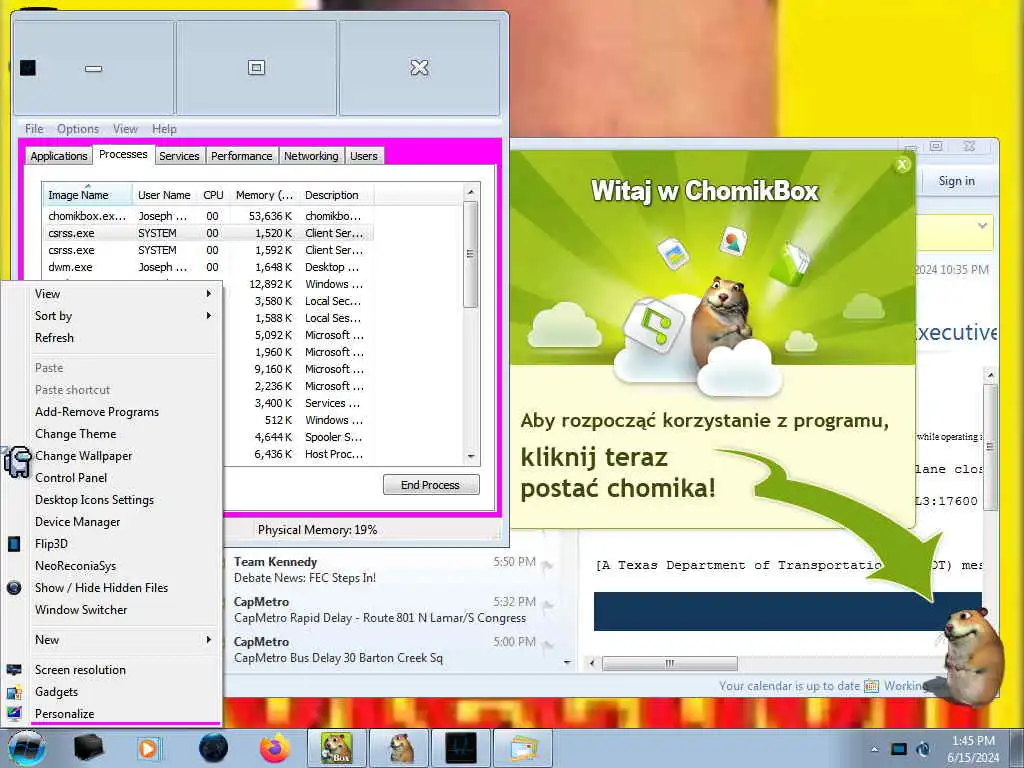Open the Task Manager View menu

tap(125, 129)
